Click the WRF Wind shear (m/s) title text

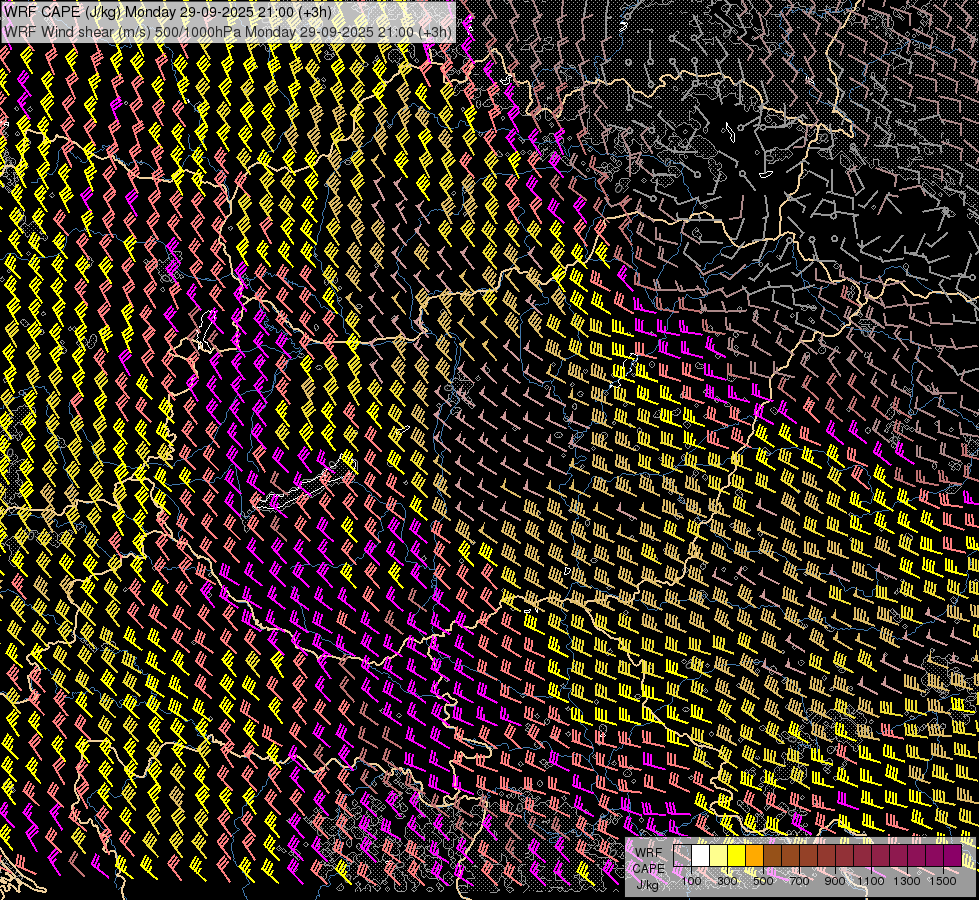click(x=75, y=31)
